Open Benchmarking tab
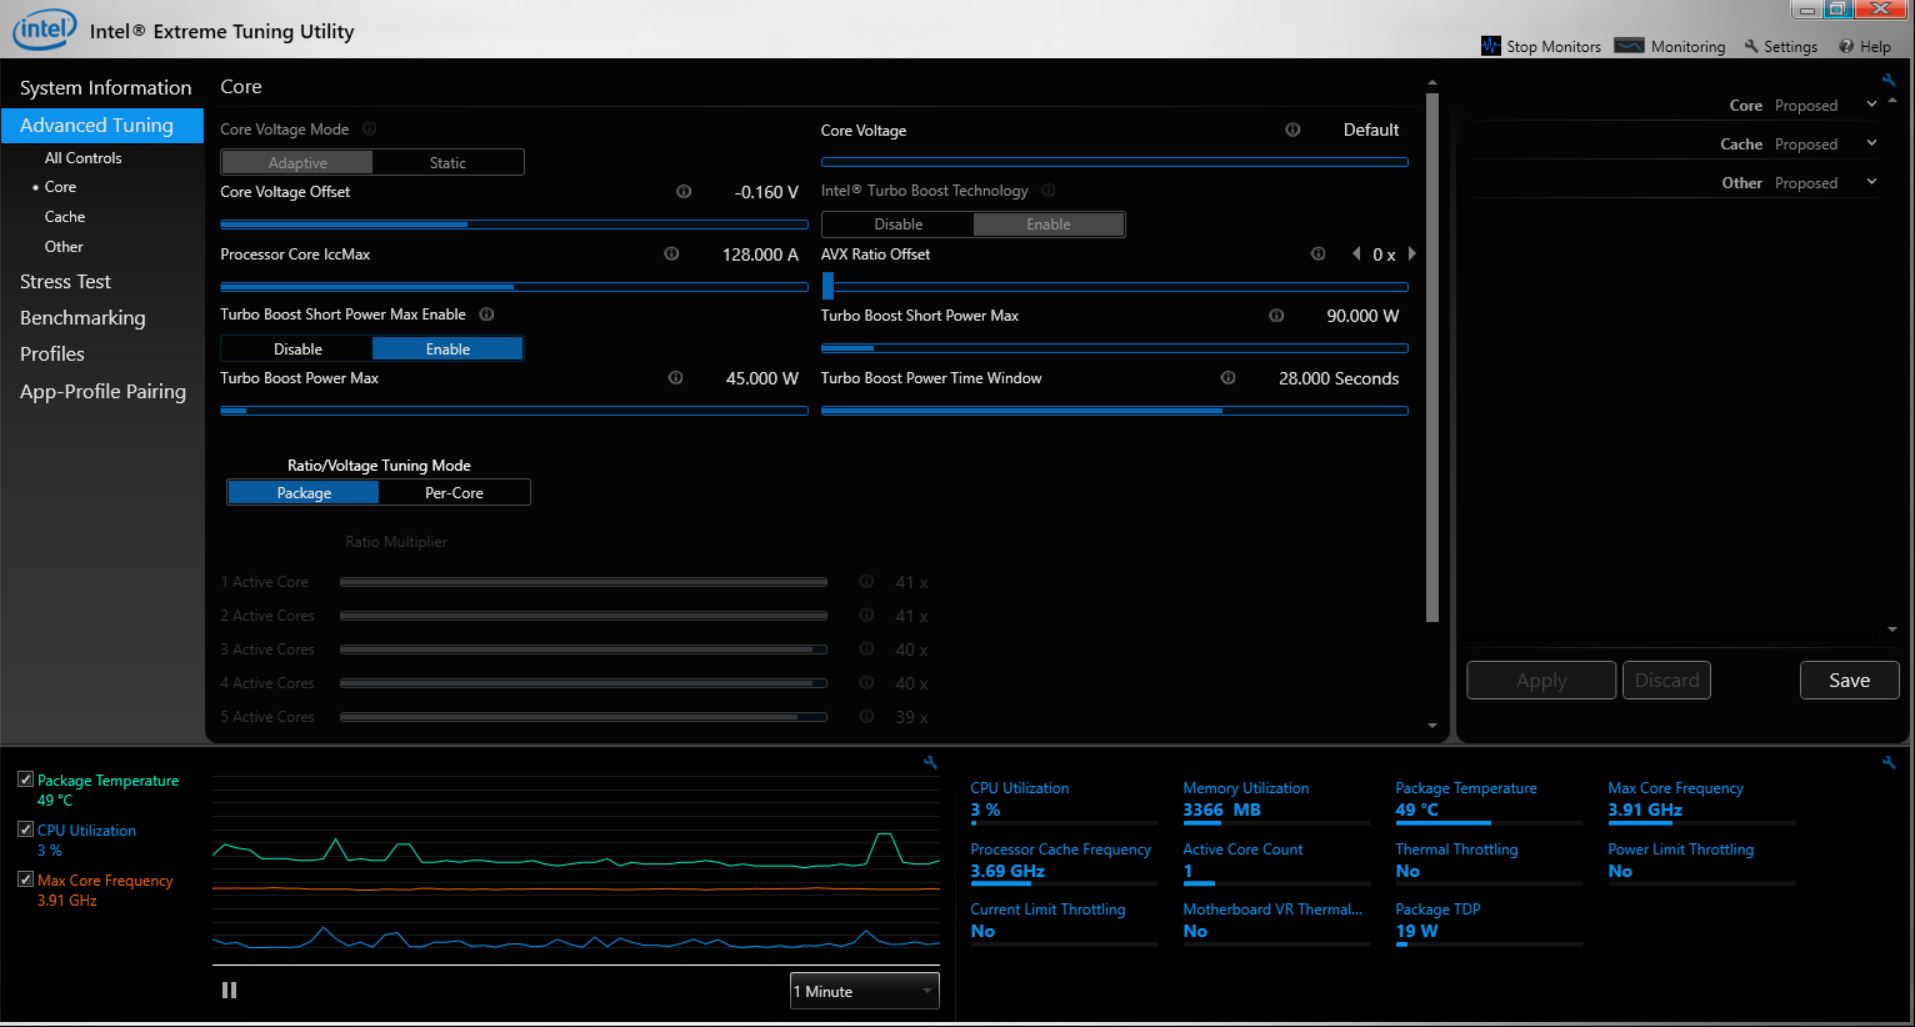 coord(82,318)
